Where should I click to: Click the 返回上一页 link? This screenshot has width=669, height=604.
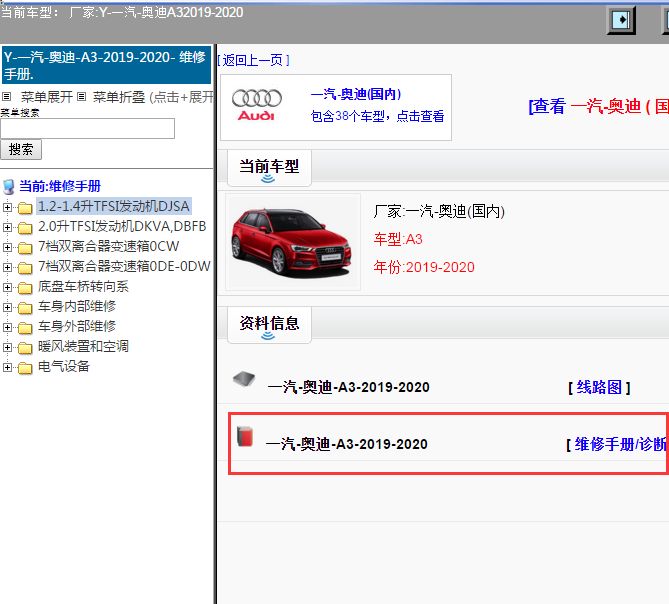click(253, 60)
